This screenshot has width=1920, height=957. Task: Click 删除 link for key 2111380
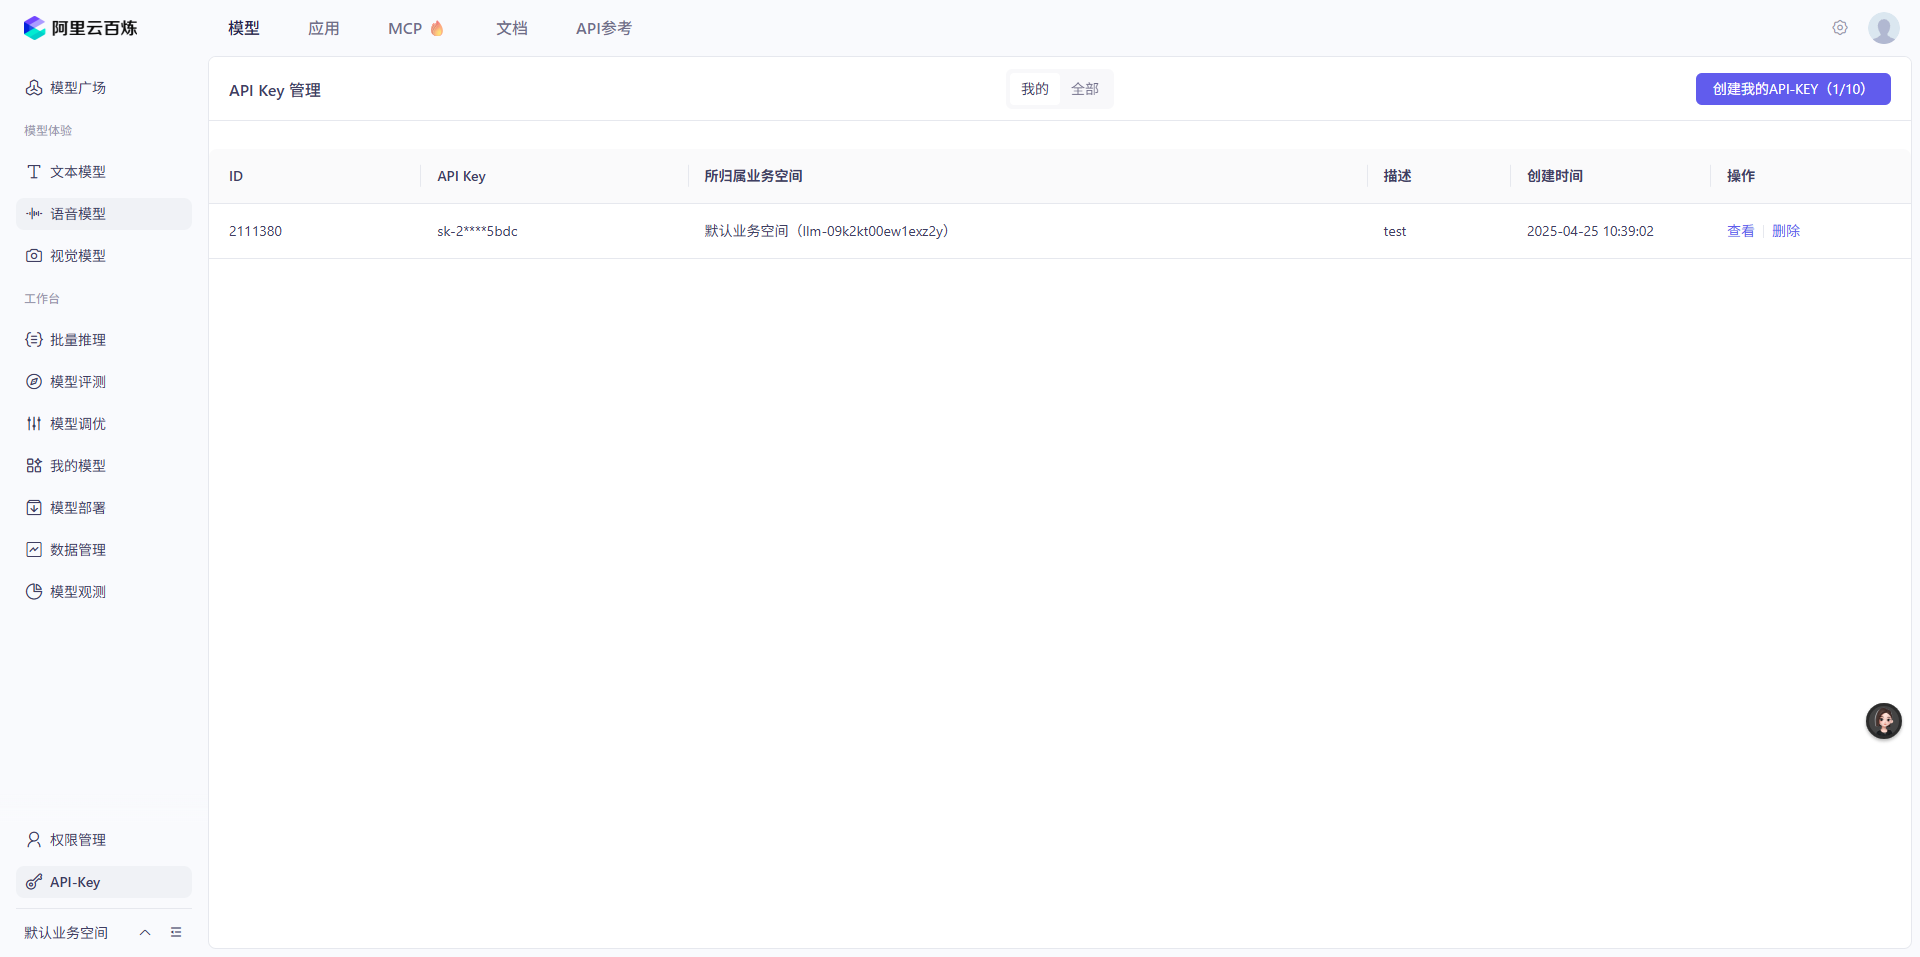(x=1786, y=231)
